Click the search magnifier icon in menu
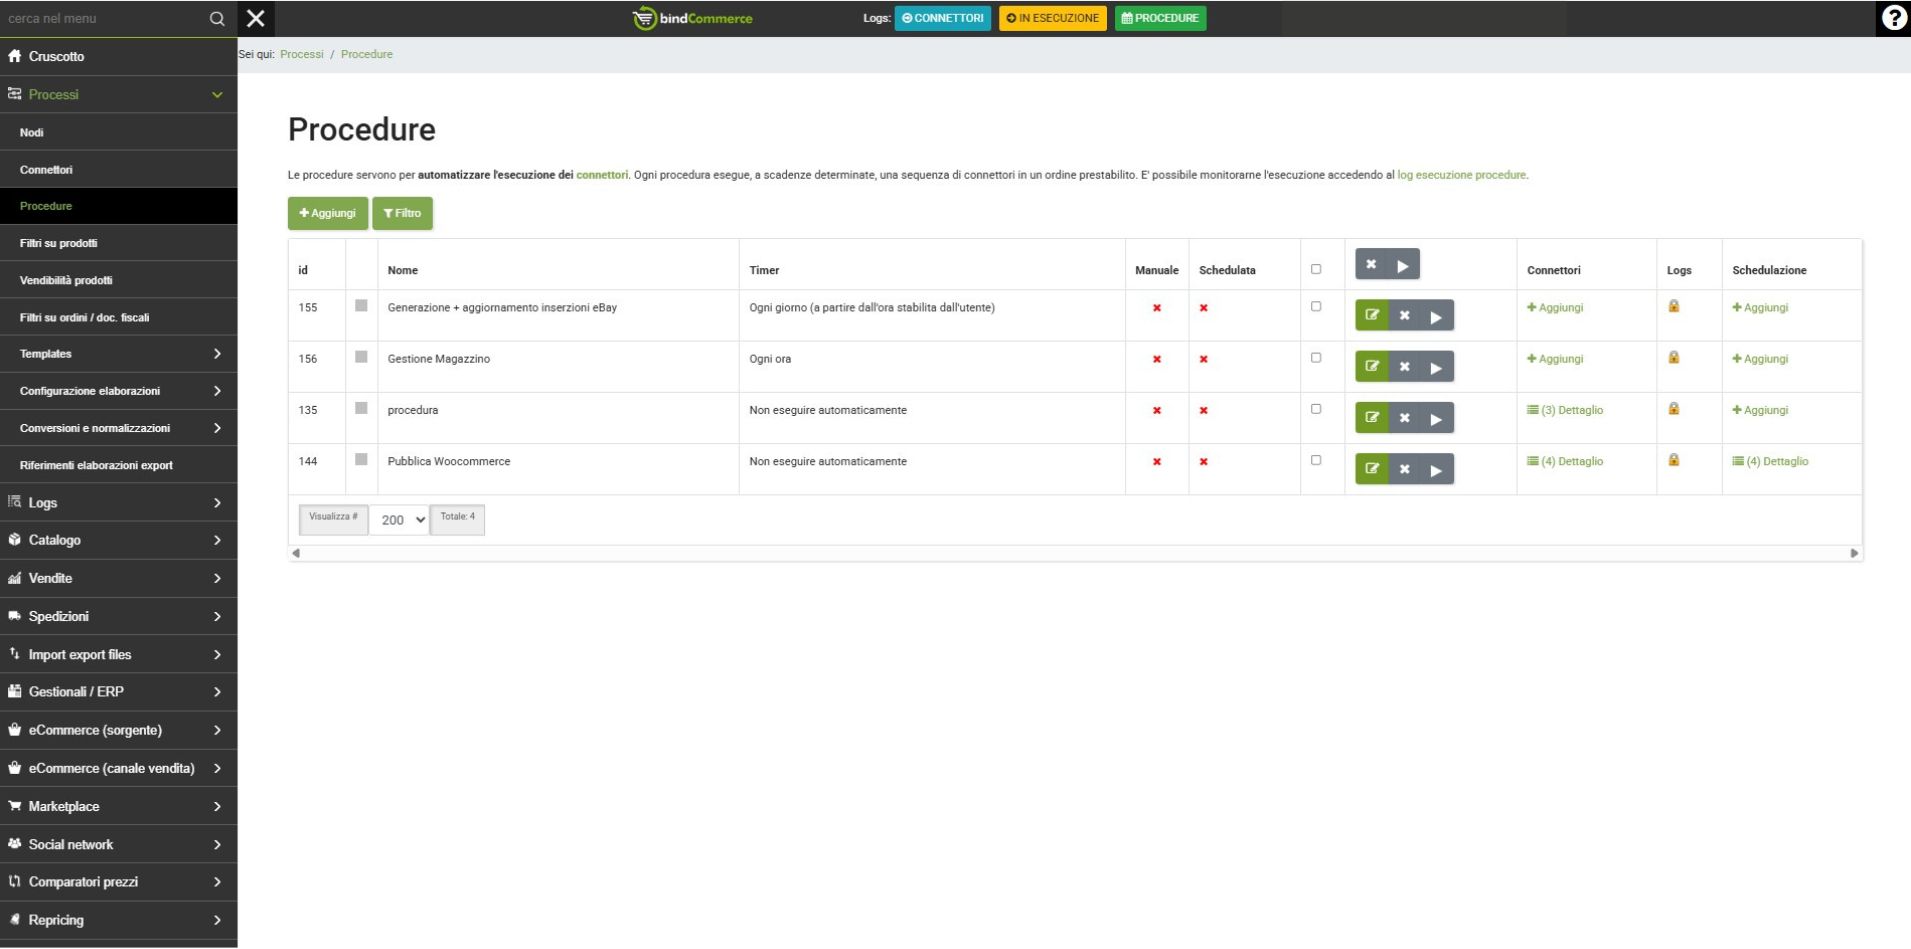 click(217, 19)
